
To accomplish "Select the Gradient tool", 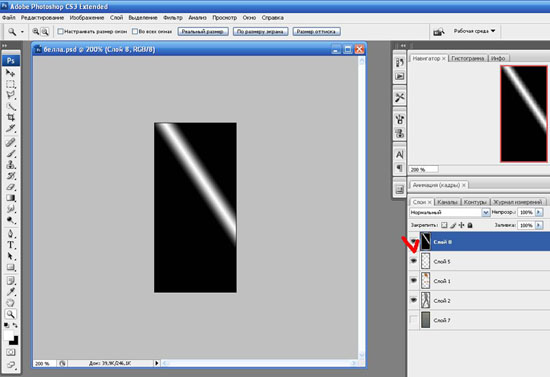I will 11,198.
